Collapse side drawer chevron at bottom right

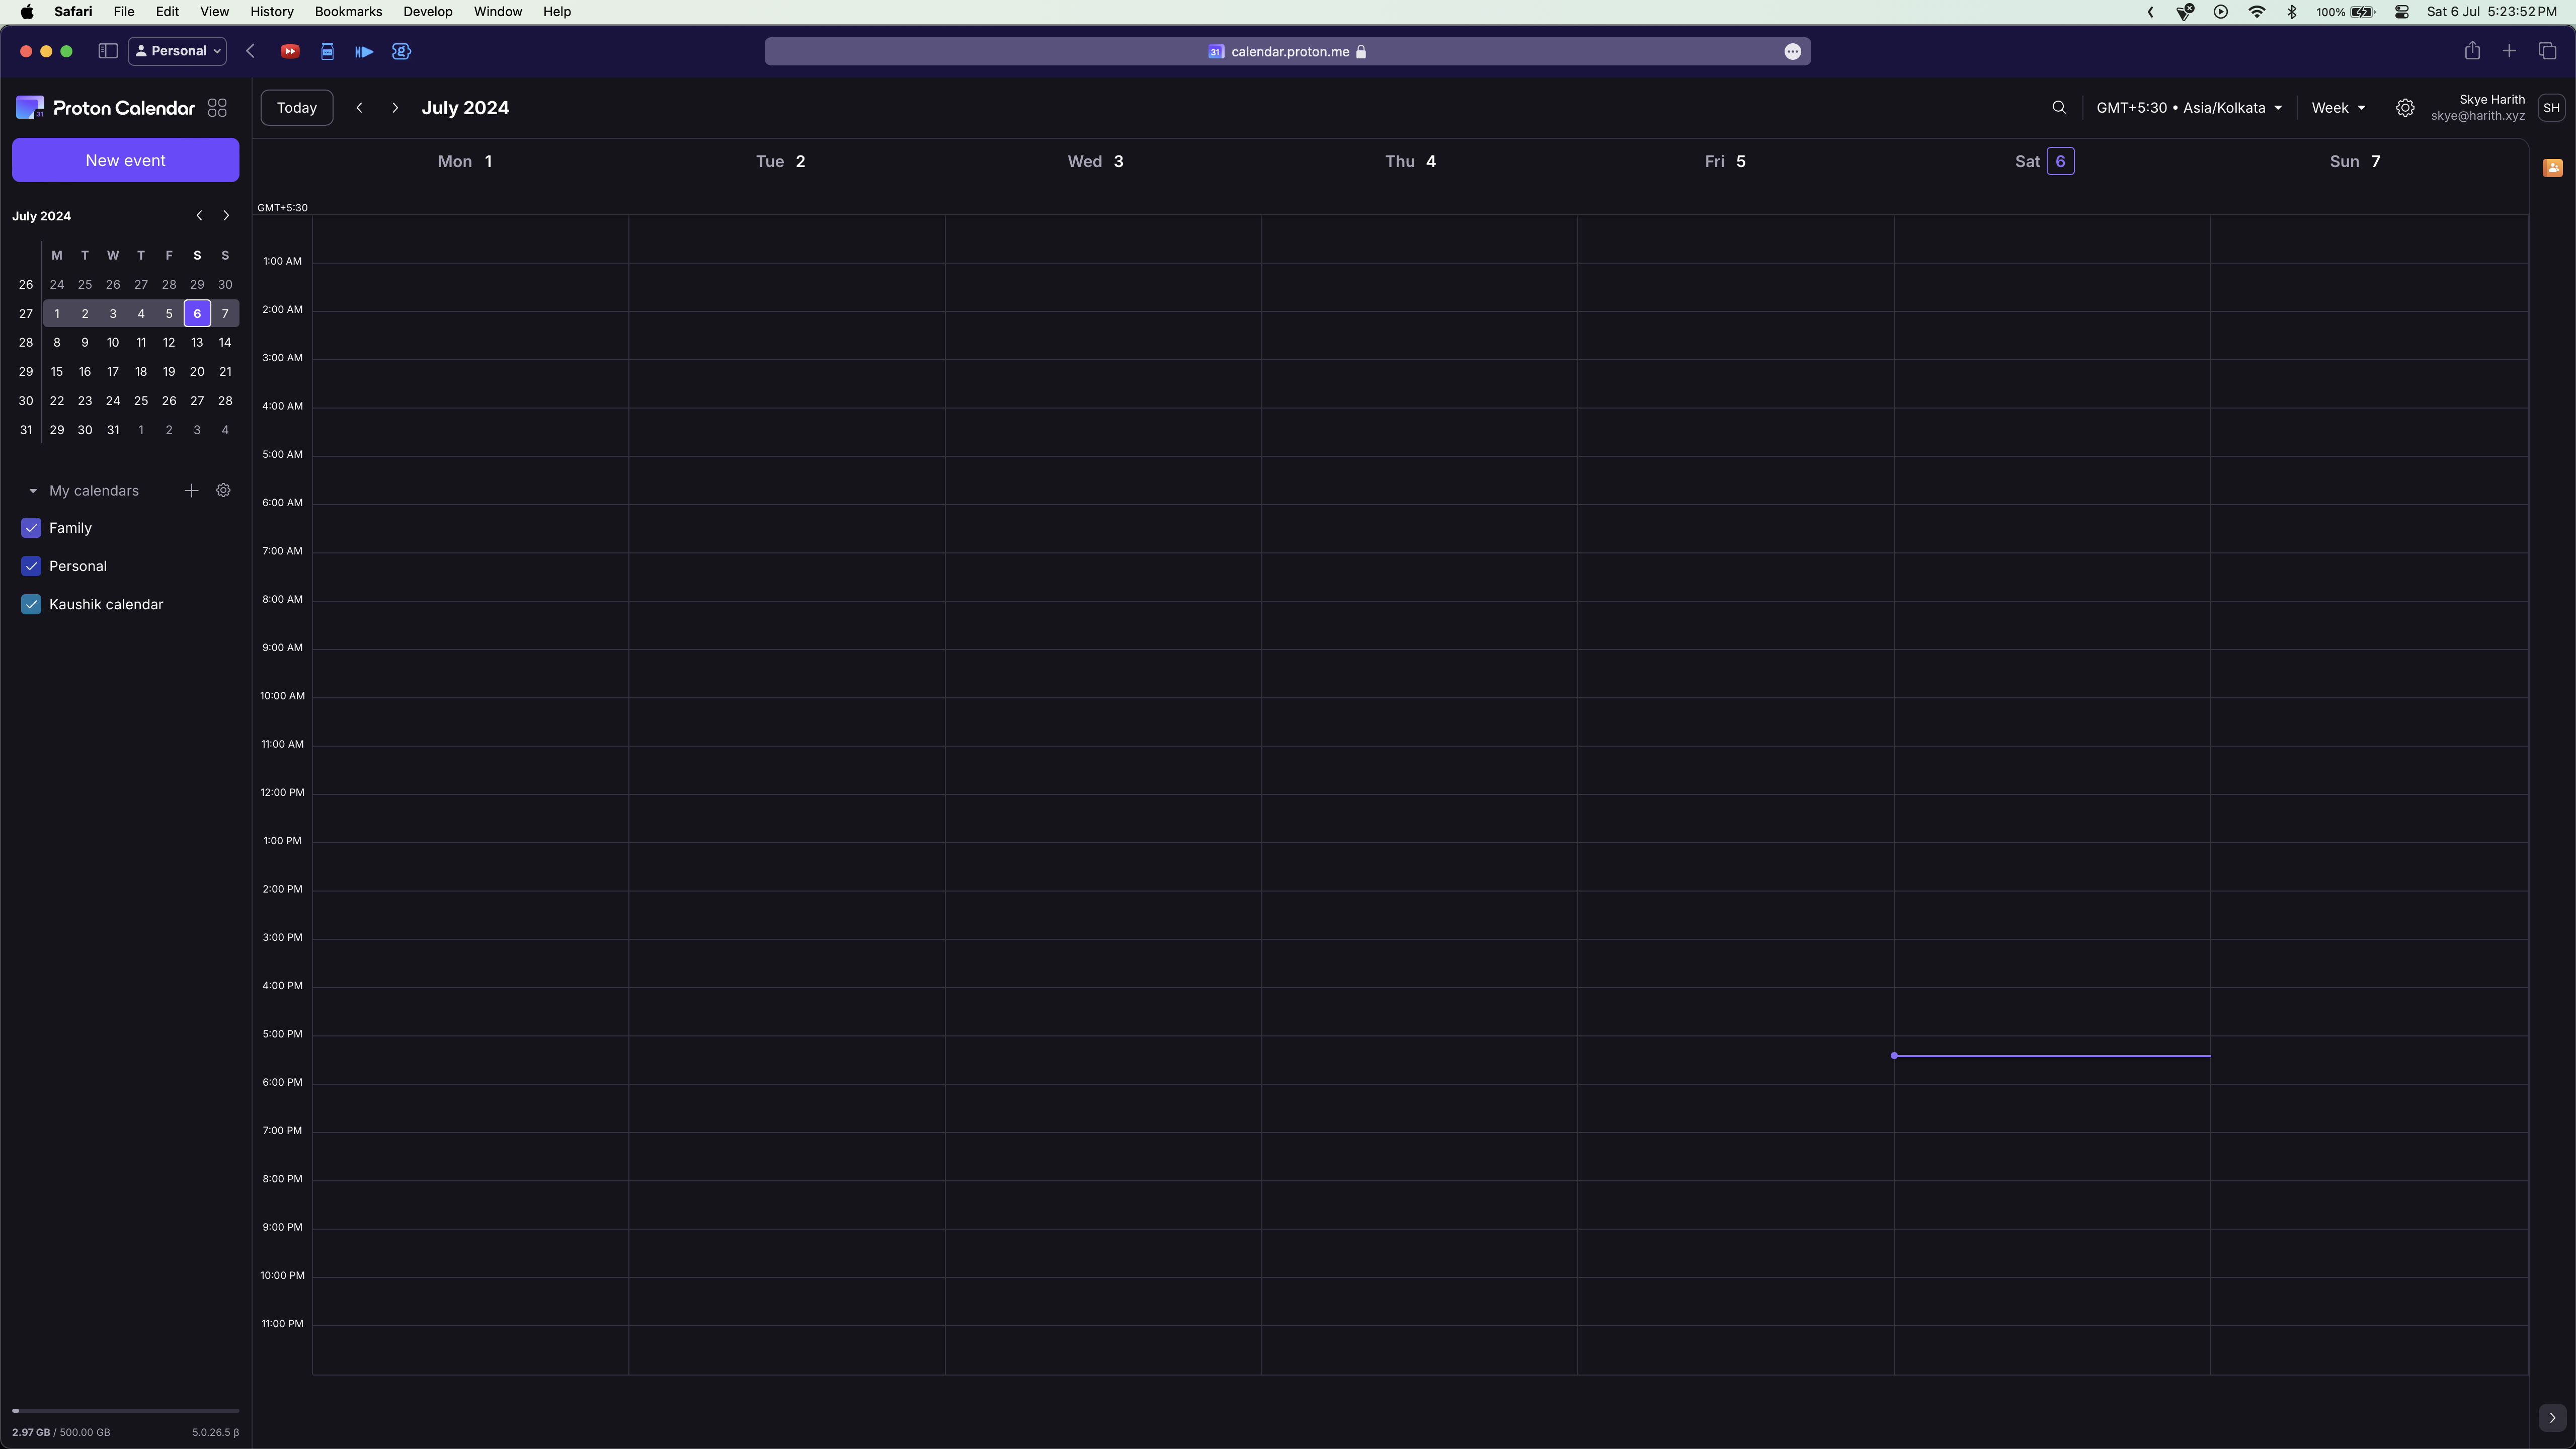tap(2552, 1417)
